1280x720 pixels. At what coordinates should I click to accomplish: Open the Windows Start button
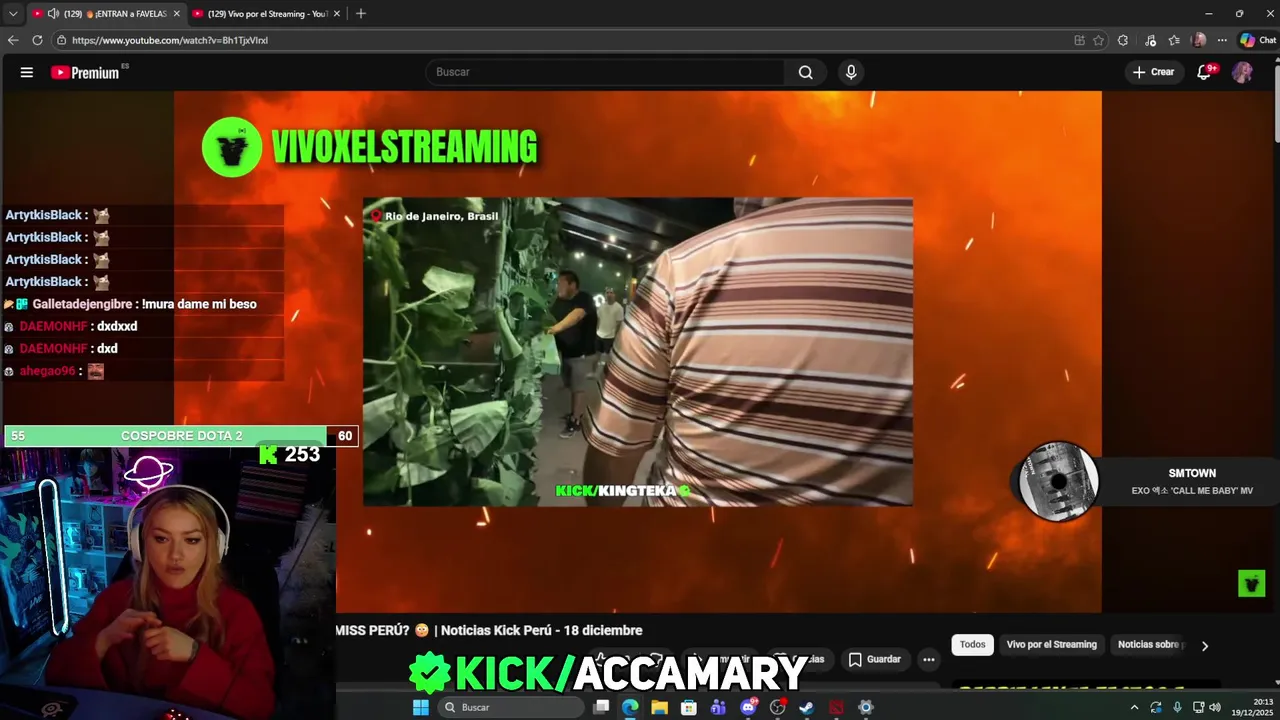[x=421, y=707]
